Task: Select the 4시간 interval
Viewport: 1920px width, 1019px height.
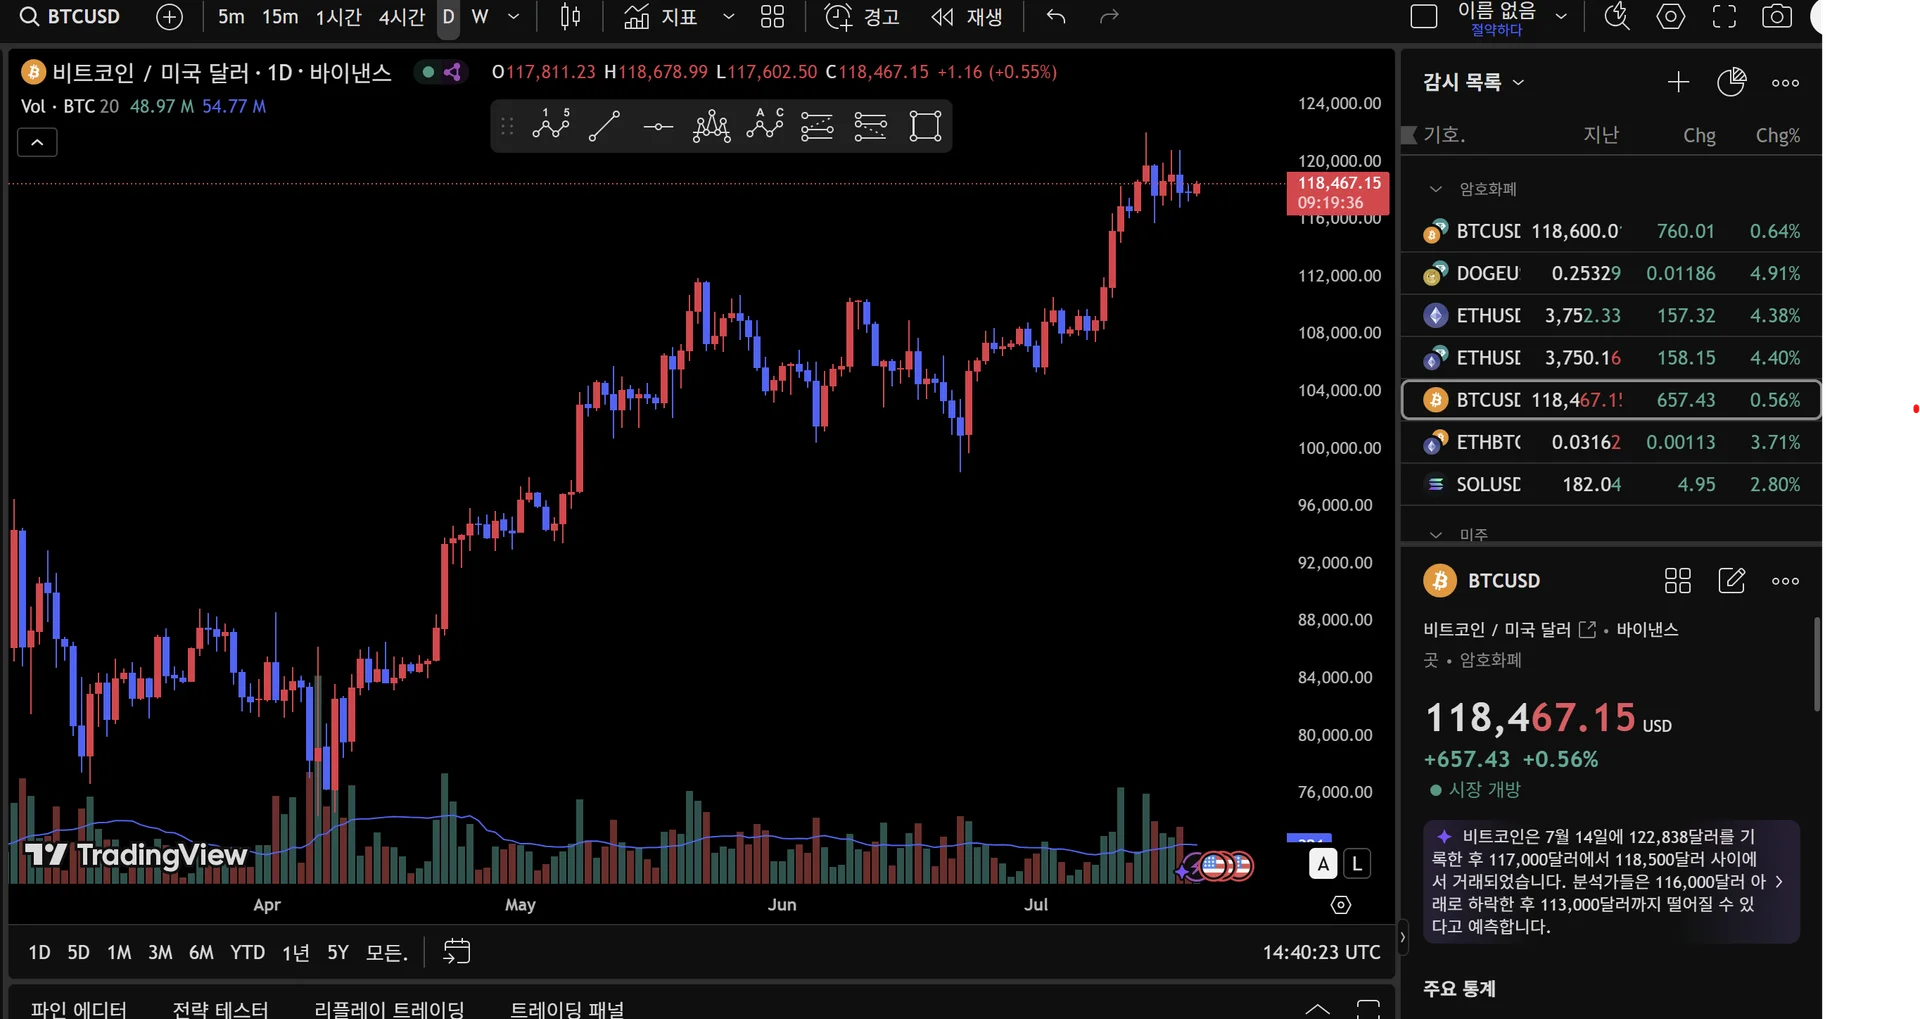Action: [x=401, y=17]
